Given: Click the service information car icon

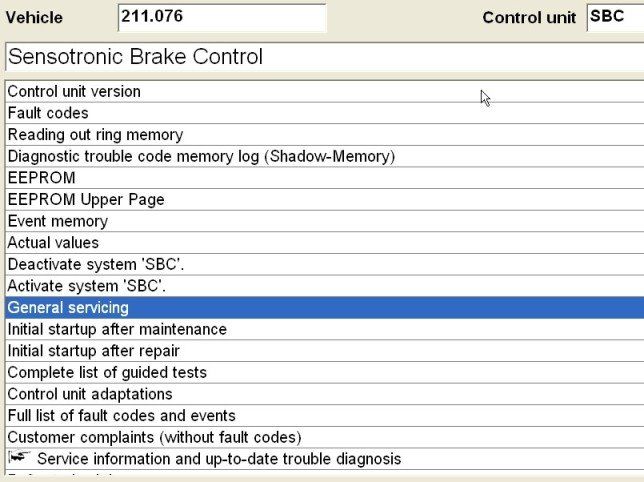Looking at the screenshot, I should point(19,458).
